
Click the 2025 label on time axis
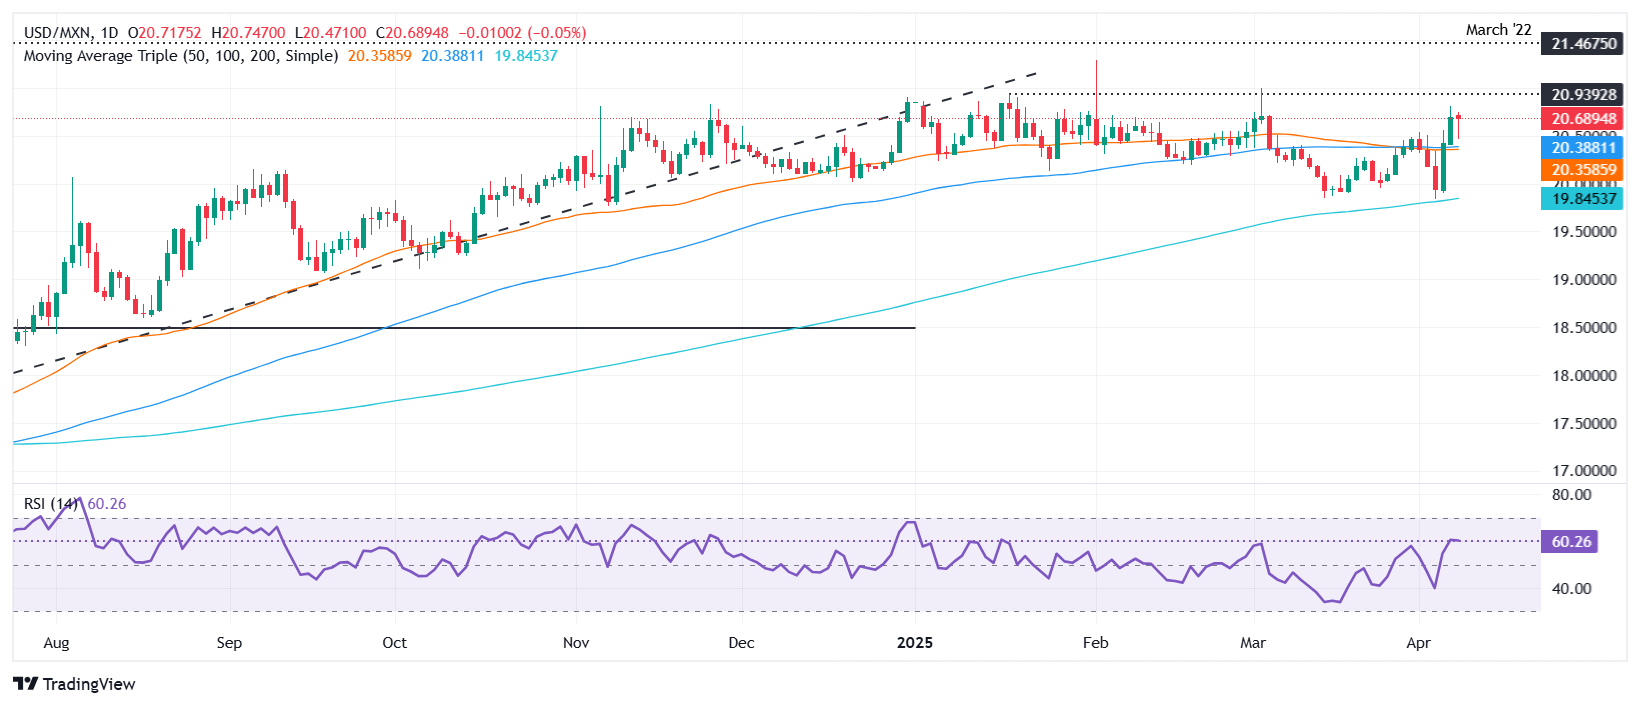[x=914, y=642]
